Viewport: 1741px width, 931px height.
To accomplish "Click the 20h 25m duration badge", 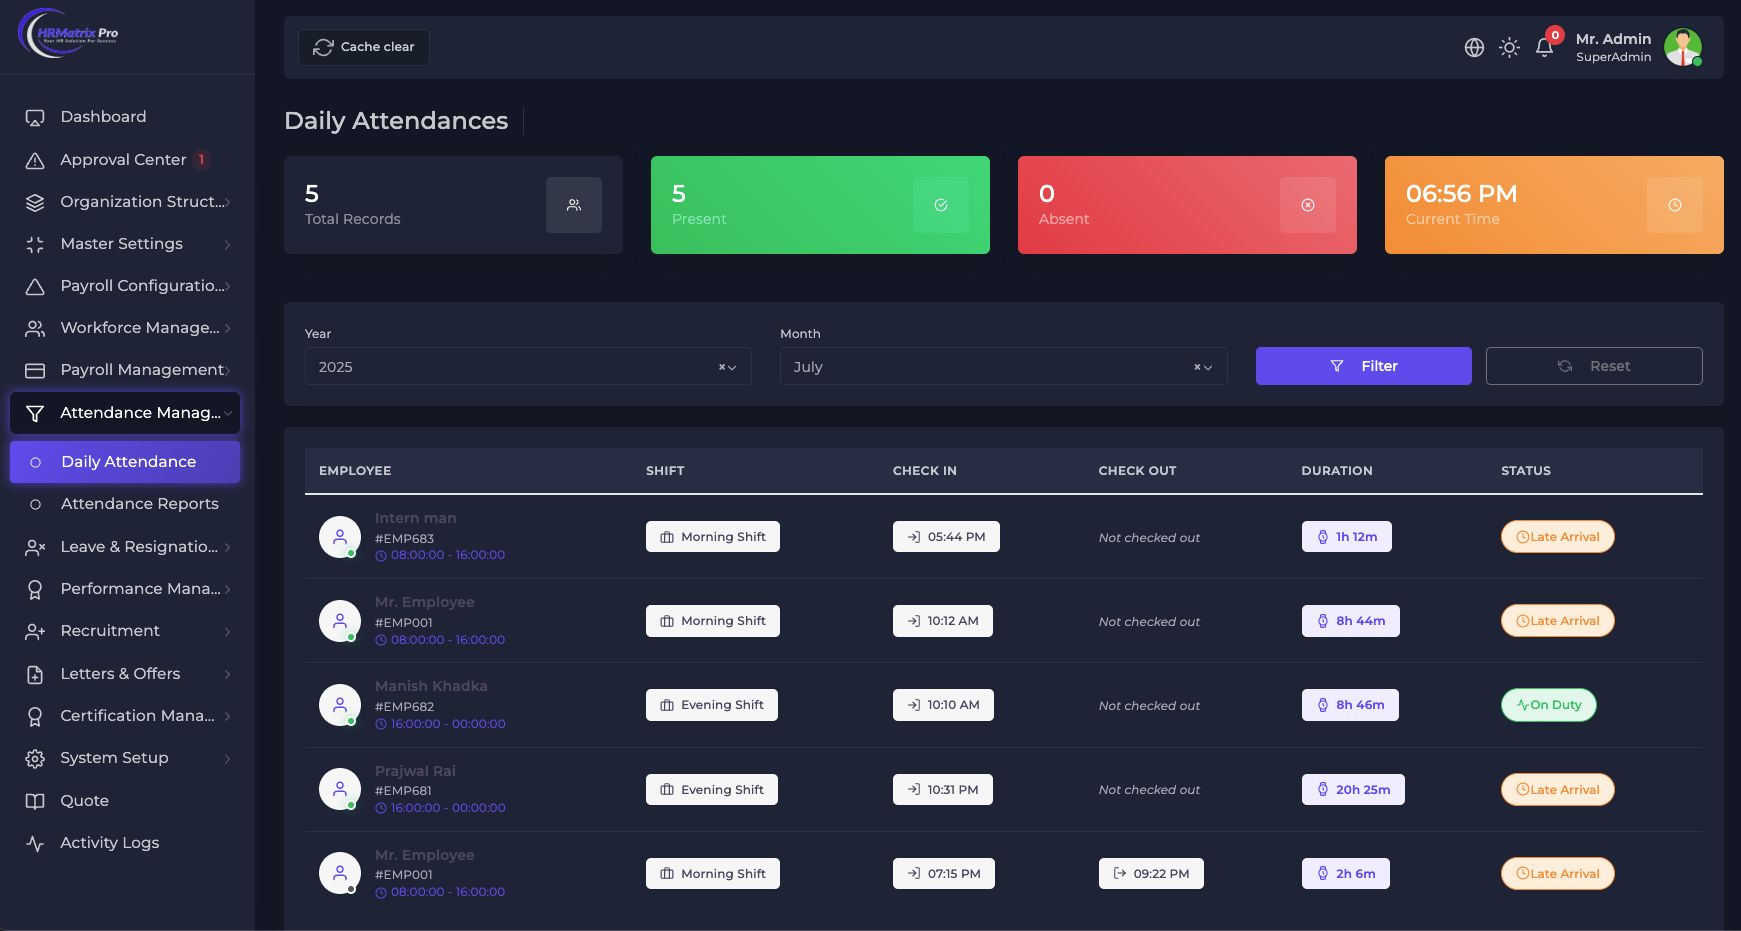I will tap(1353, 790).
